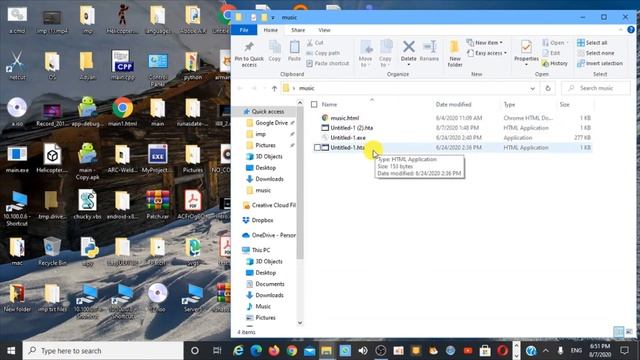Open the Move to dropdown
This screenshot has height=360, width=640.
[366, 53]
